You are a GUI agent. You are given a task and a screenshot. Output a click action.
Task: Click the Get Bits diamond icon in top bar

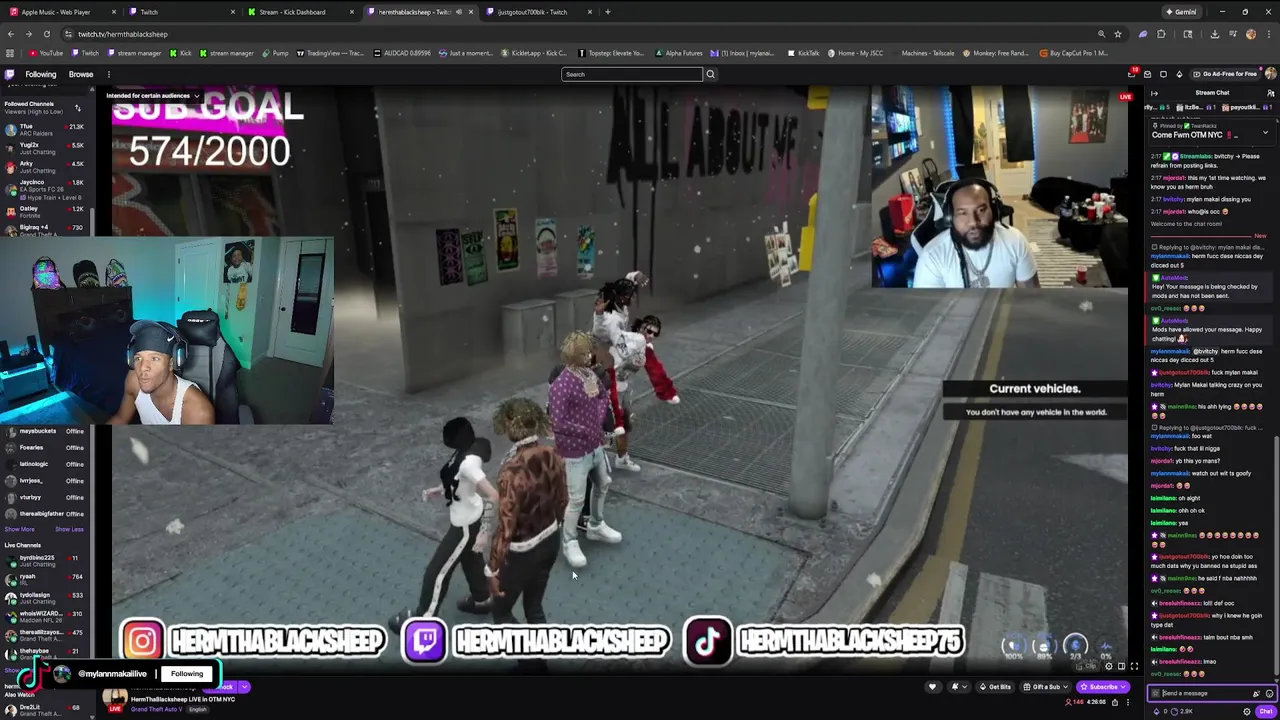point(1179,74)
